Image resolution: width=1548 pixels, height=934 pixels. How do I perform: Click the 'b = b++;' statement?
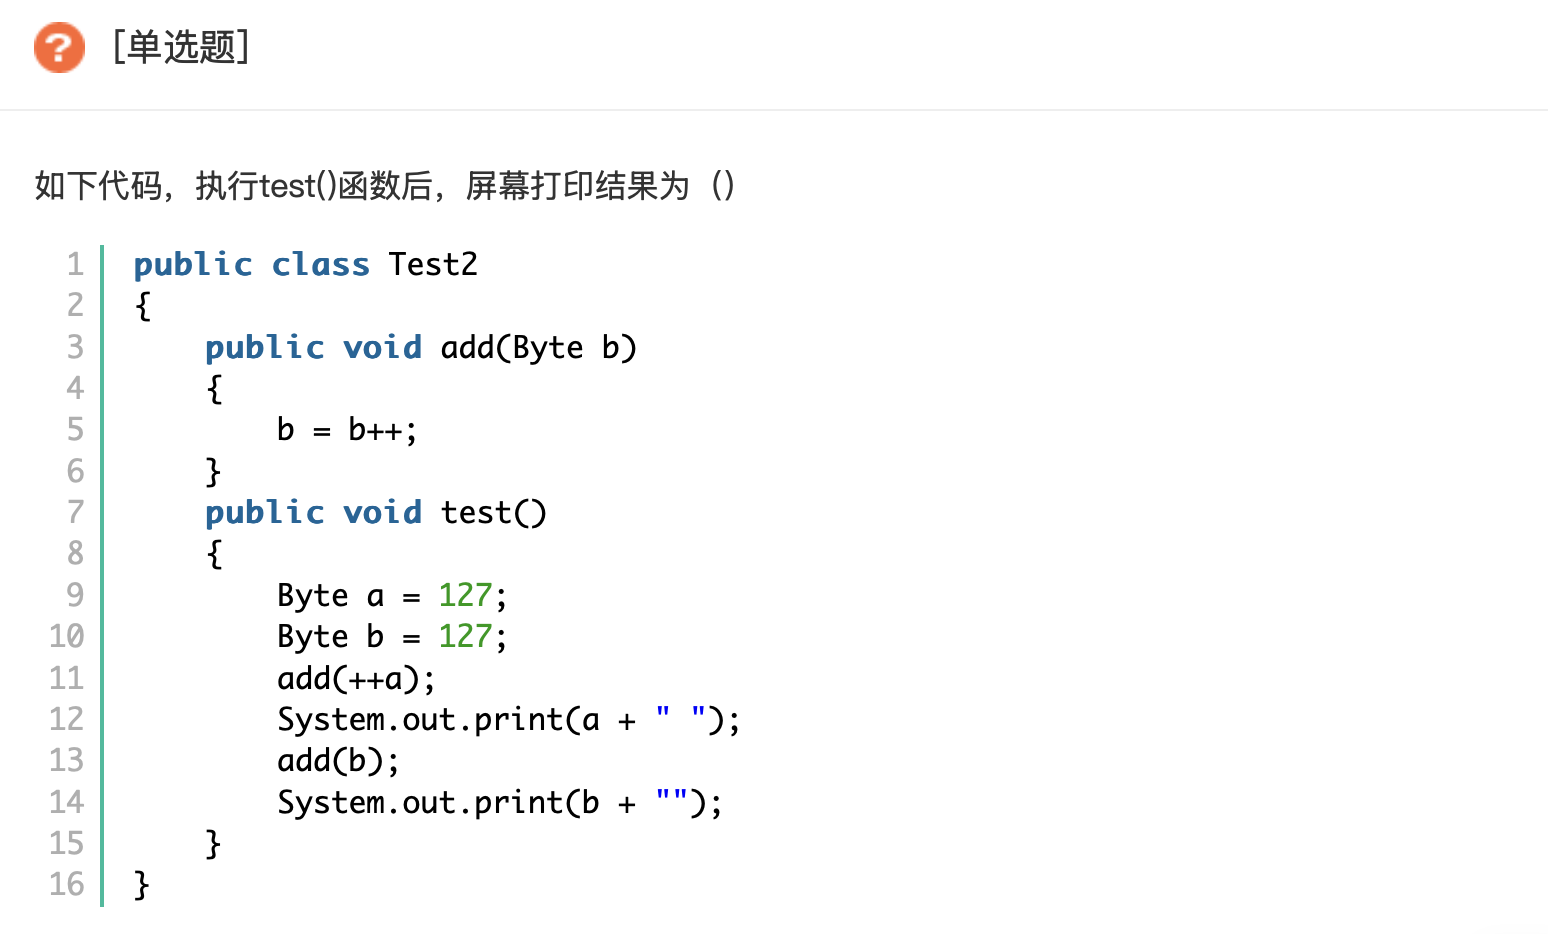(347, 430)
